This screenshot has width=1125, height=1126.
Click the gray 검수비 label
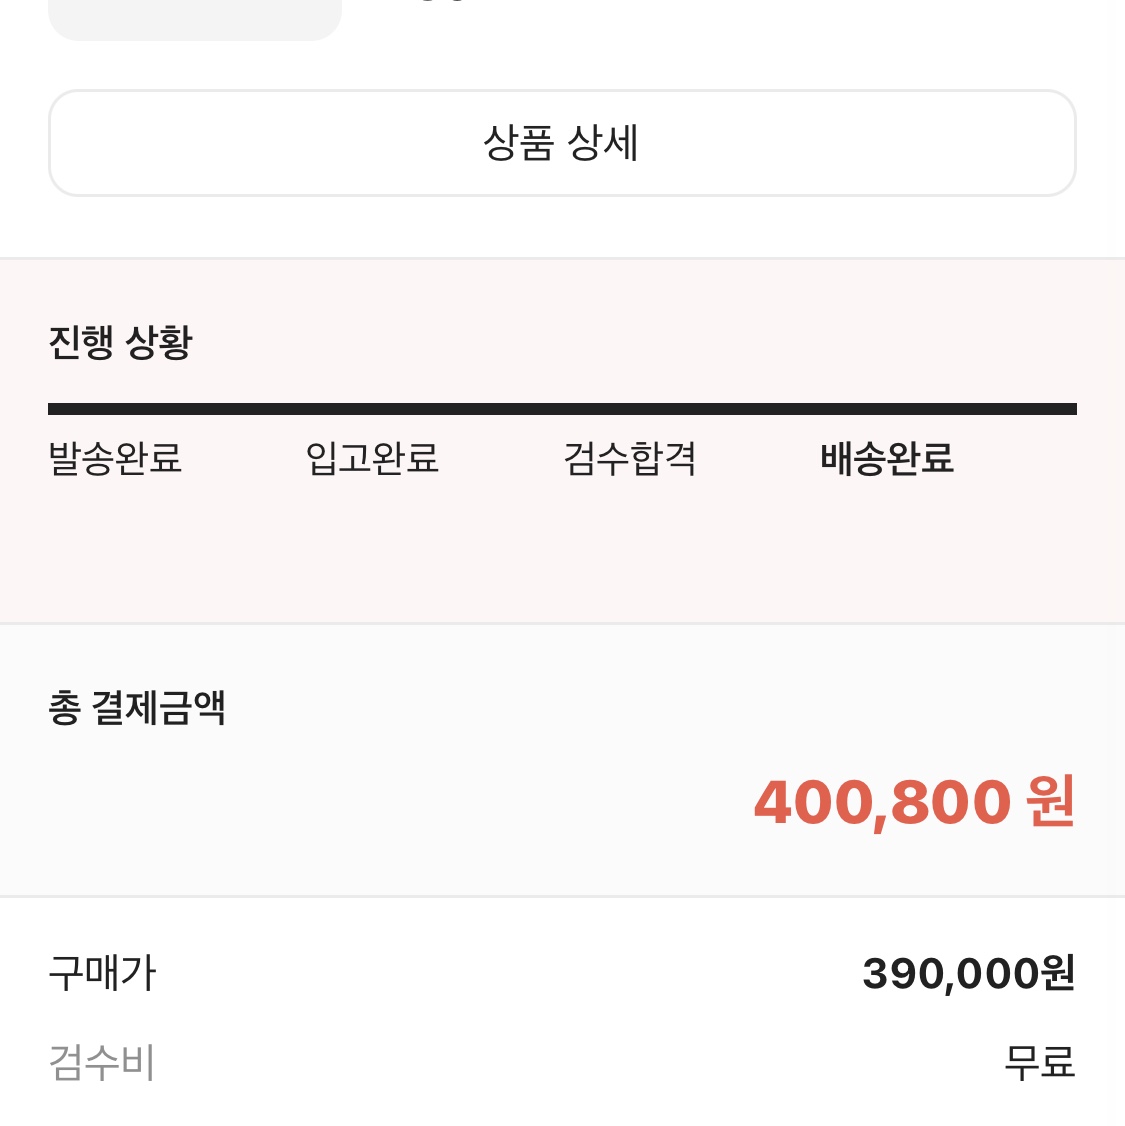tap(101, 1062)
